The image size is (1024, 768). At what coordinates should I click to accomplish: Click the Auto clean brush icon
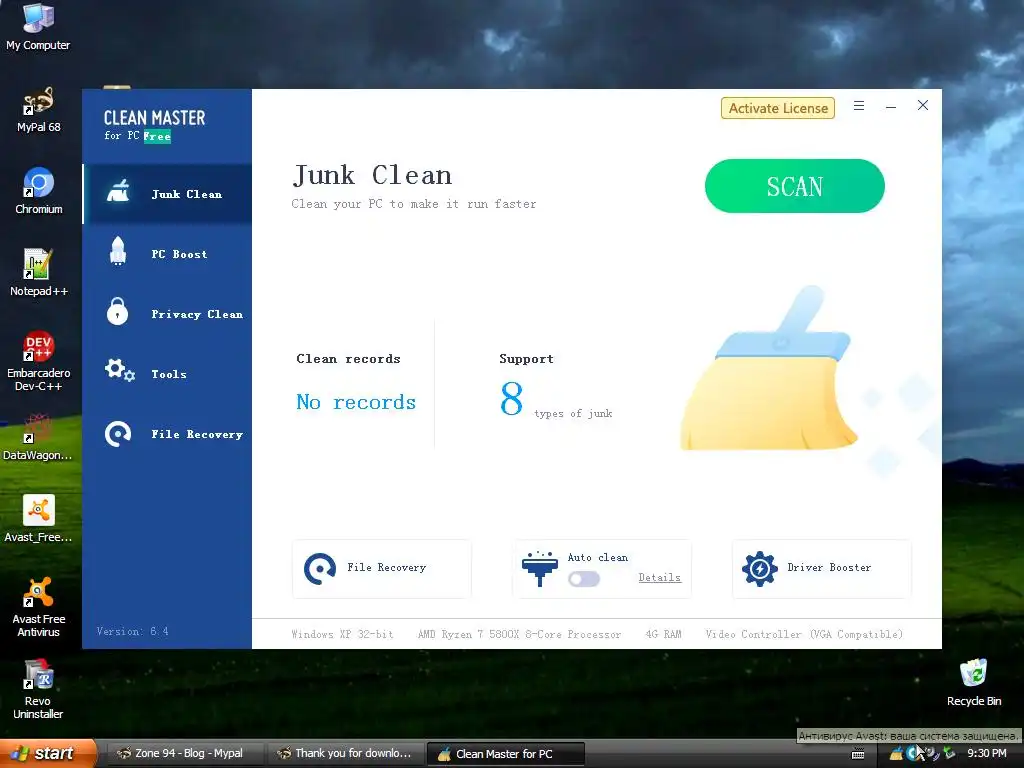click(x=539, y=569)
